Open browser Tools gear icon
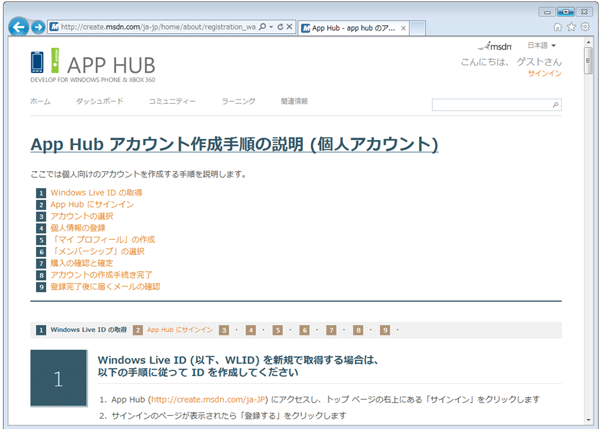Viewport: 600px width, 430px height. coord(585,27)
